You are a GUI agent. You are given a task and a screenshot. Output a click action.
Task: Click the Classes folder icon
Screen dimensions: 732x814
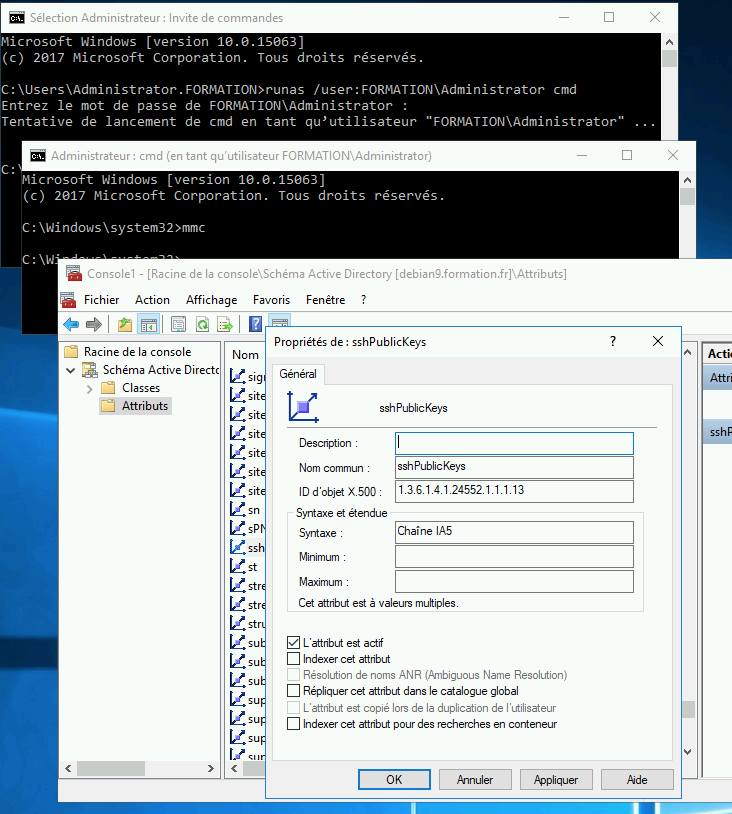108,388
